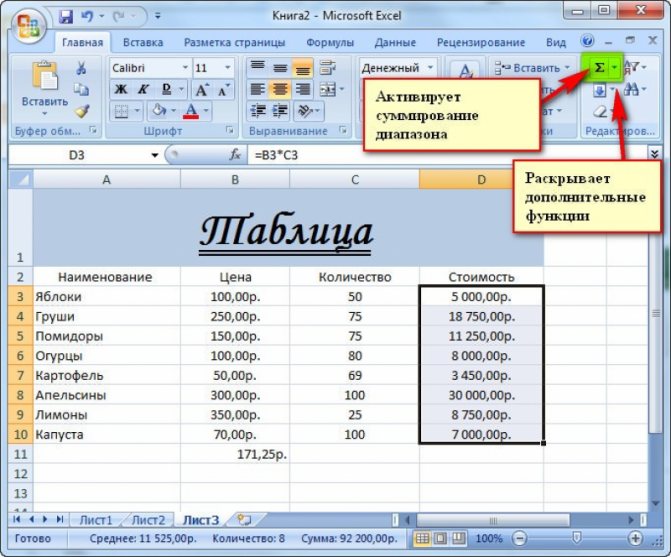Click Вставить cells button in ribbon
671x557 pixels.
[x=532, y=68]
